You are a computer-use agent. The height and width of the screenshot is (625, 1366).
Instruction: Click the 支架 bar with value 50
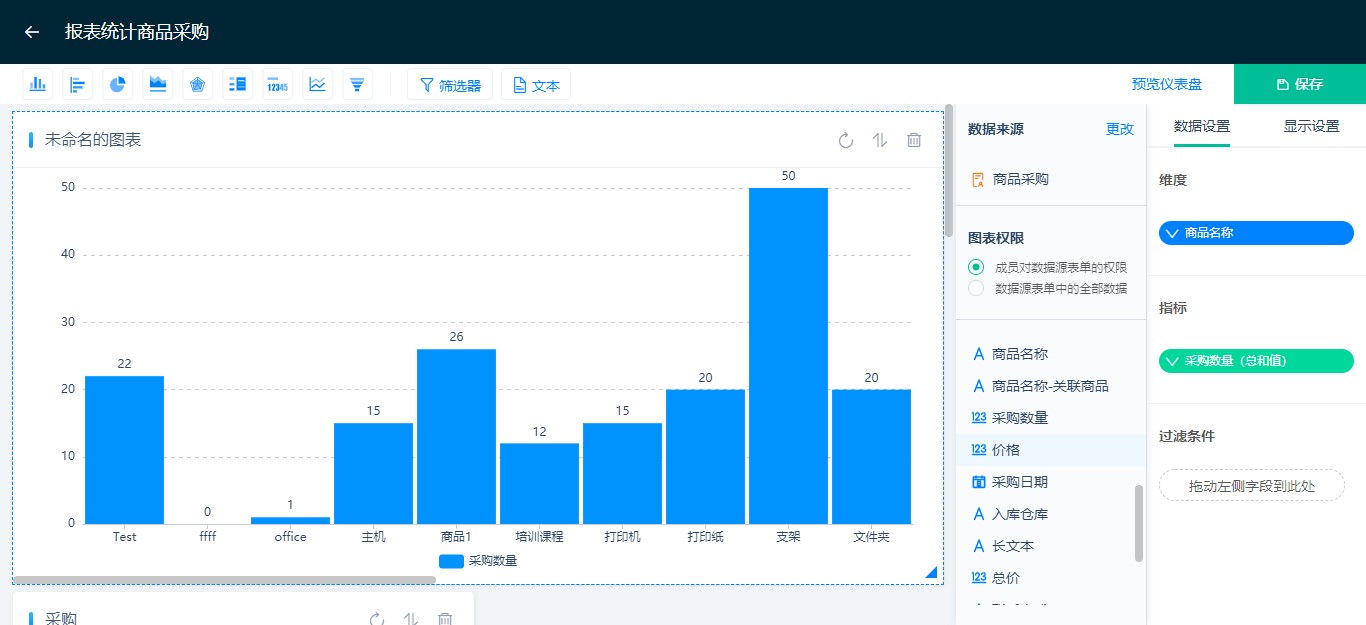788,355
